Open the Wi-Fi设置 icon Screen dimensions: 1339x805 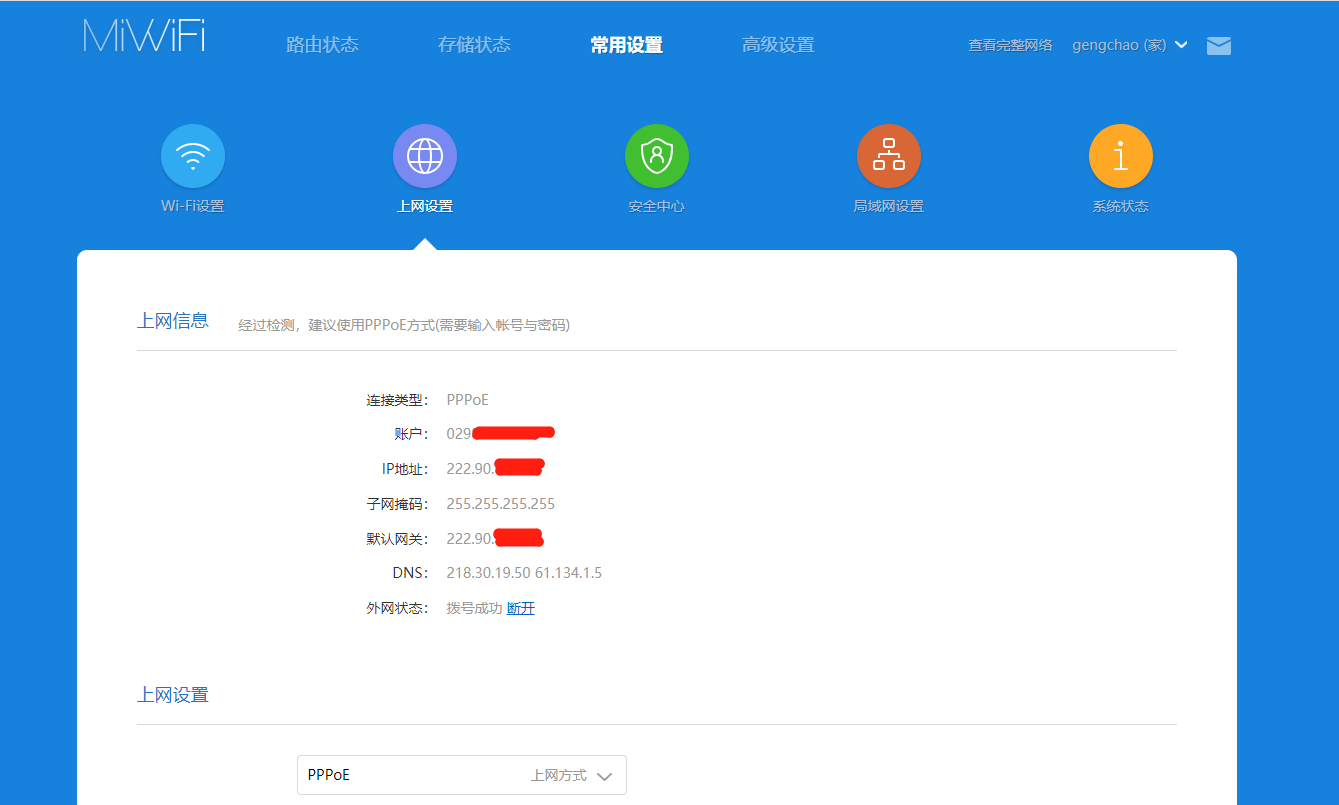[x=192, y=156]
